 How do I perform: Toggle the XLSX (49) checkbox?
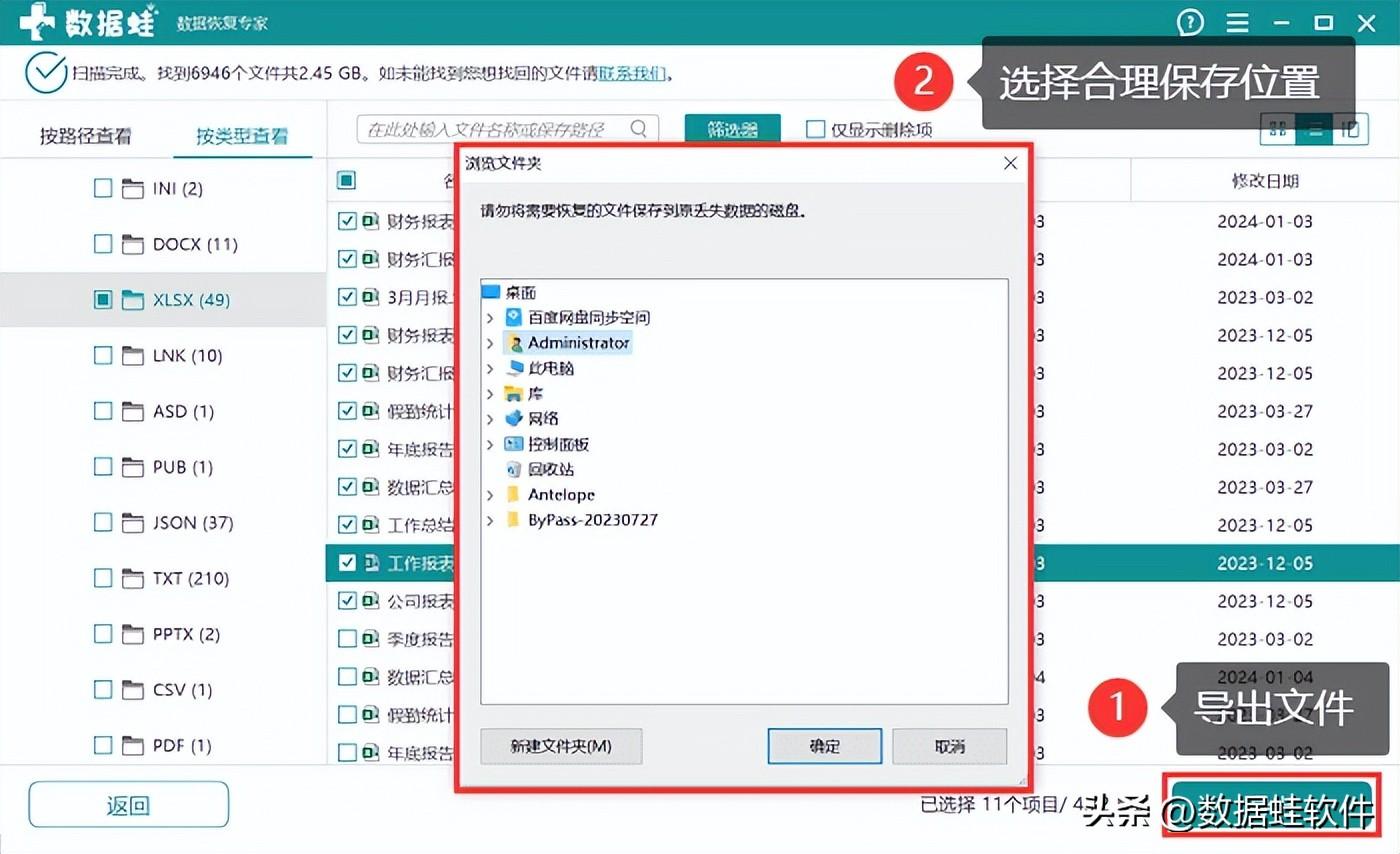(103, 299)
